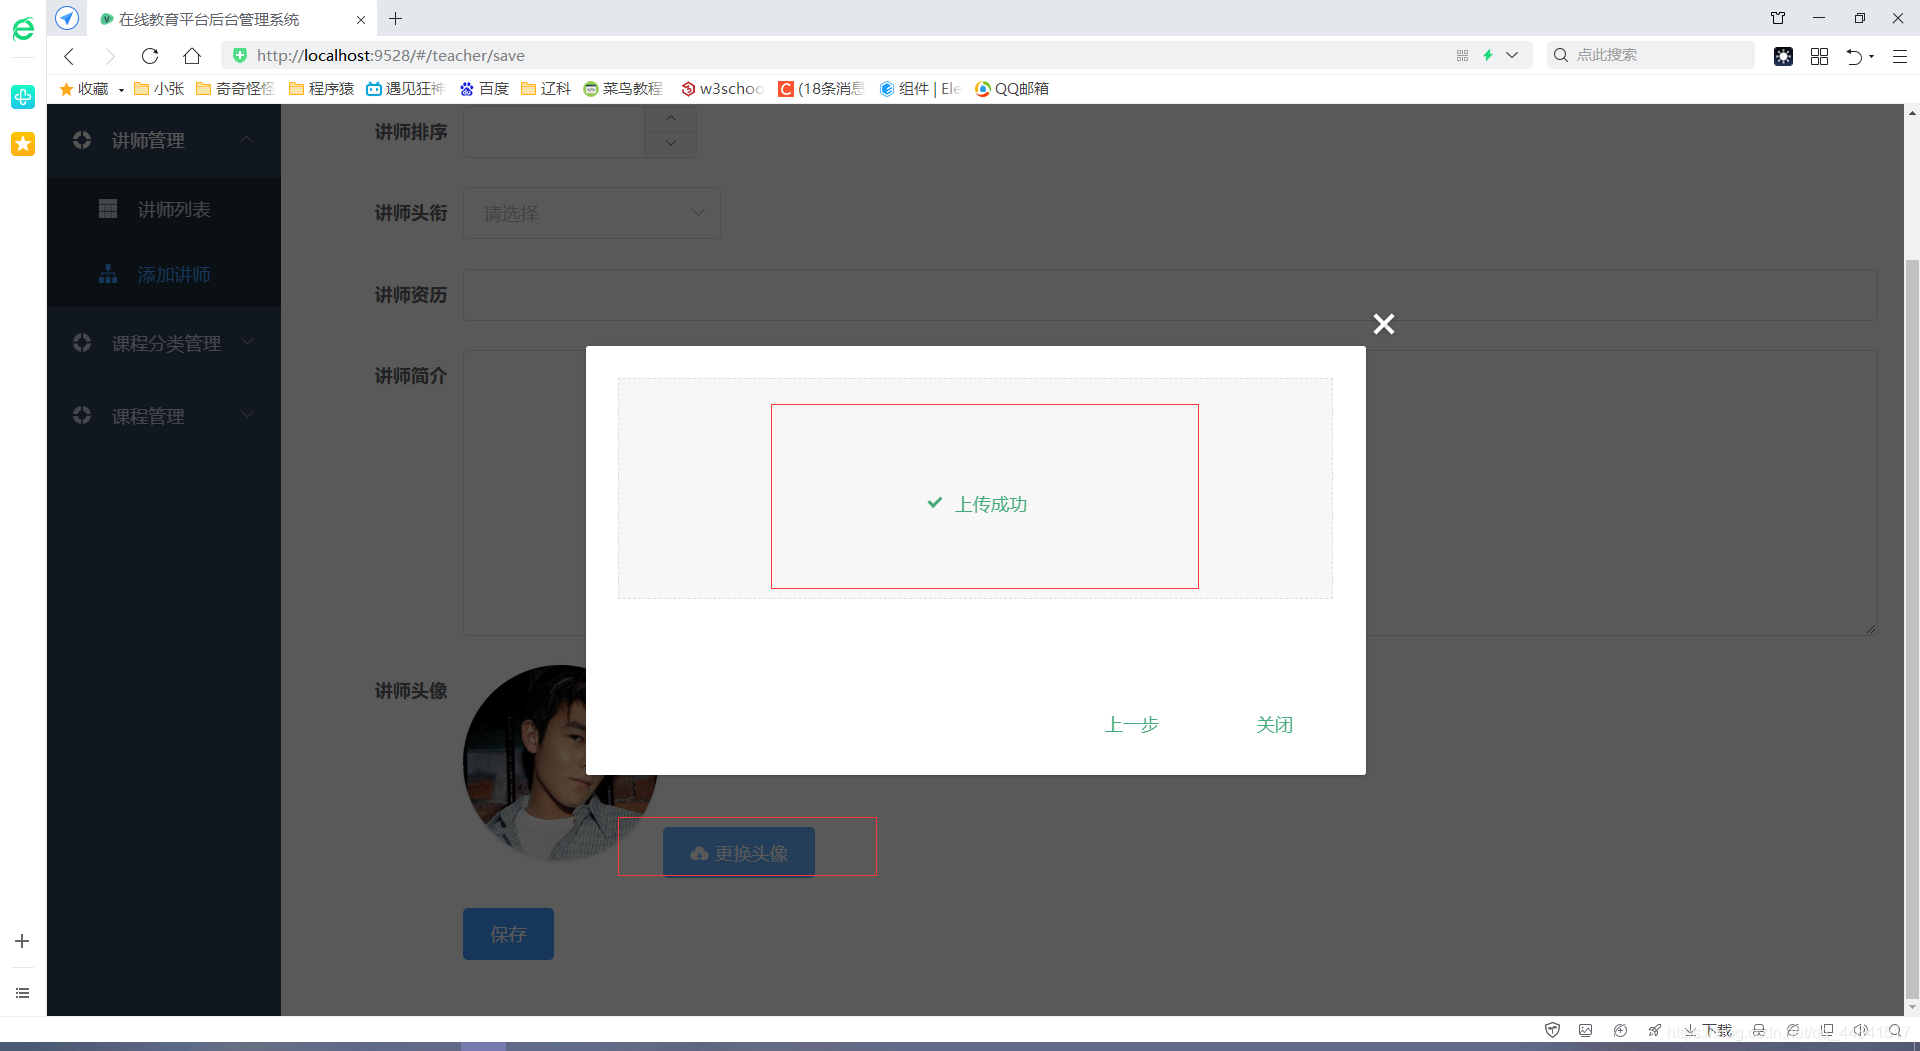Click the 添加讲师 tree icon
This screenshot has height=1051, width=1920.
coord(108,274)
